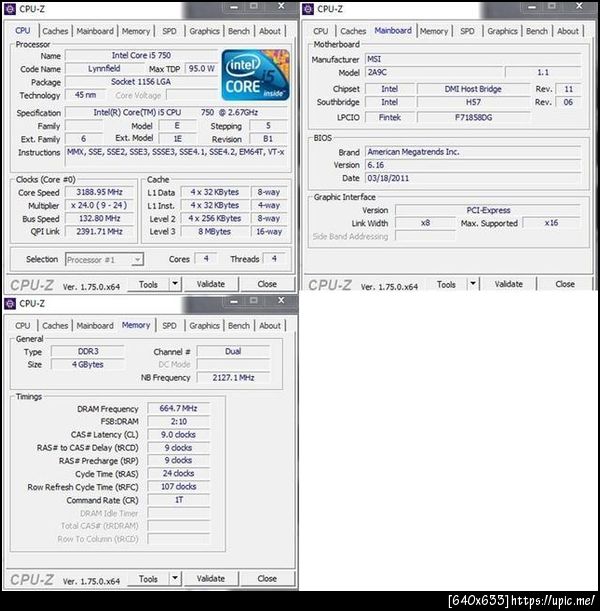600x611 pixels.
Task: Click the PCI-Express version field
Action: [488, 210]
